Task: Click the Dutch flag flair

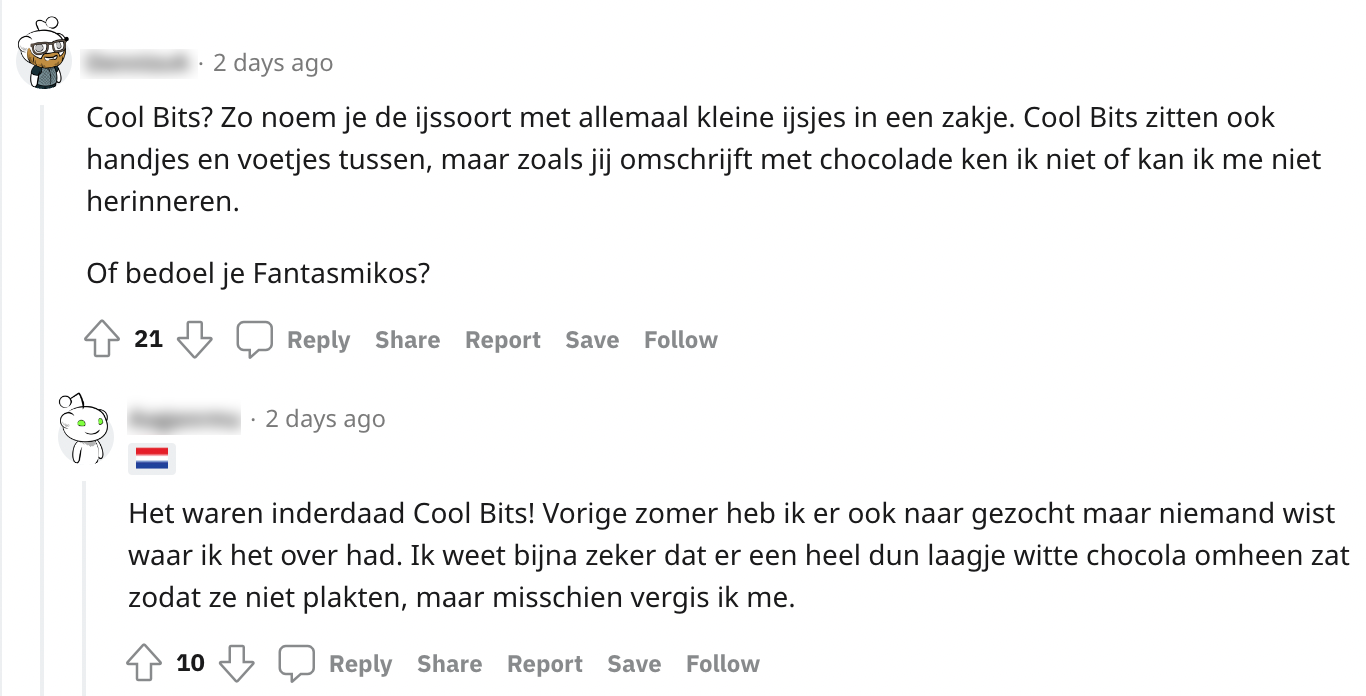Action: (152, 459)
